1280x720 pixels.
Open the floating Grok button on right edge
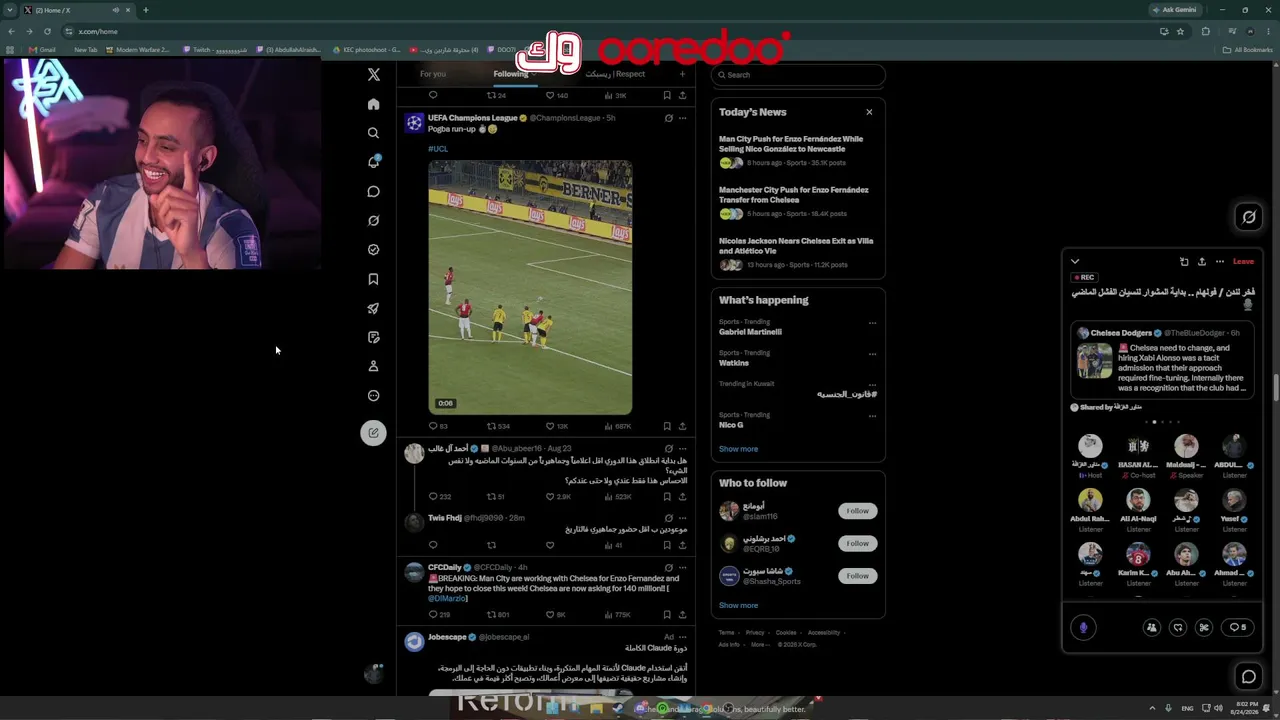pyautogui.click(x=1249, y=217)
